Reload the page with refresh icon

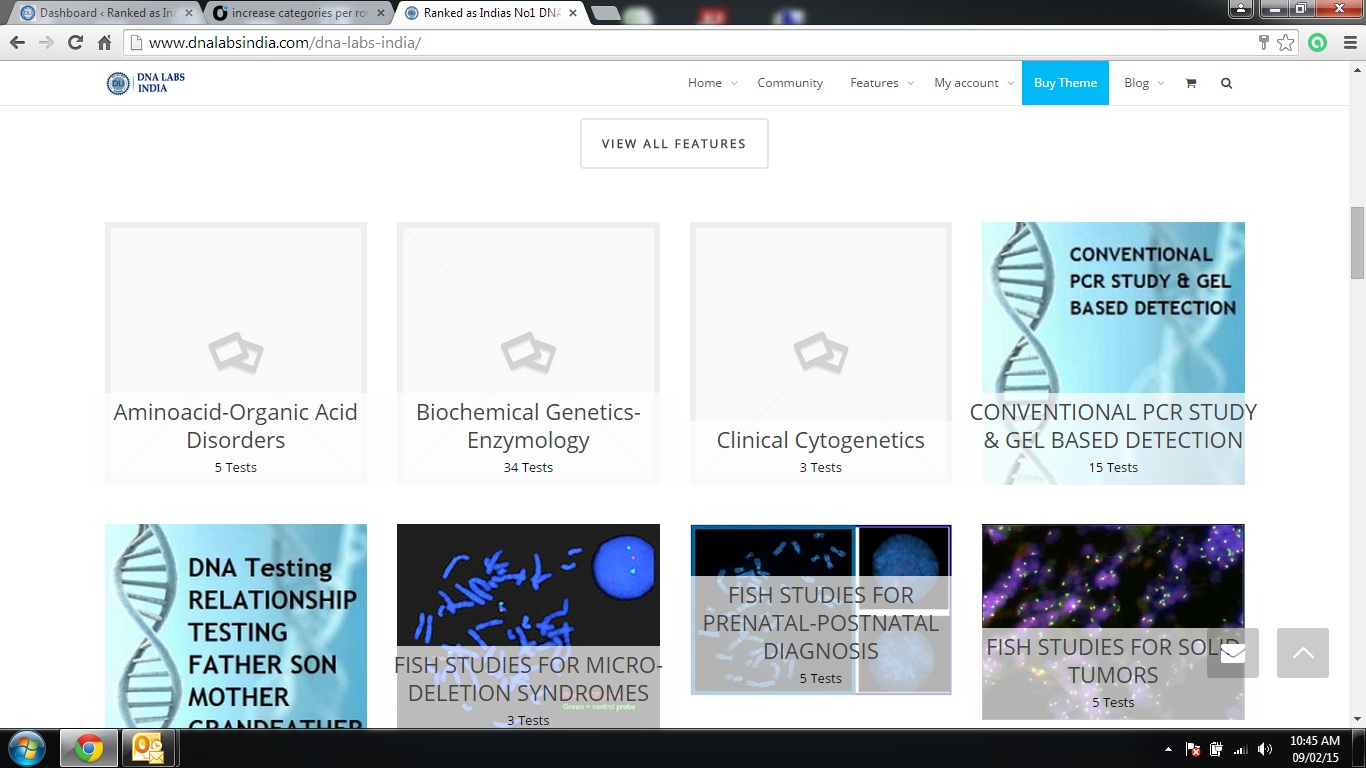(x=75, y=43)
